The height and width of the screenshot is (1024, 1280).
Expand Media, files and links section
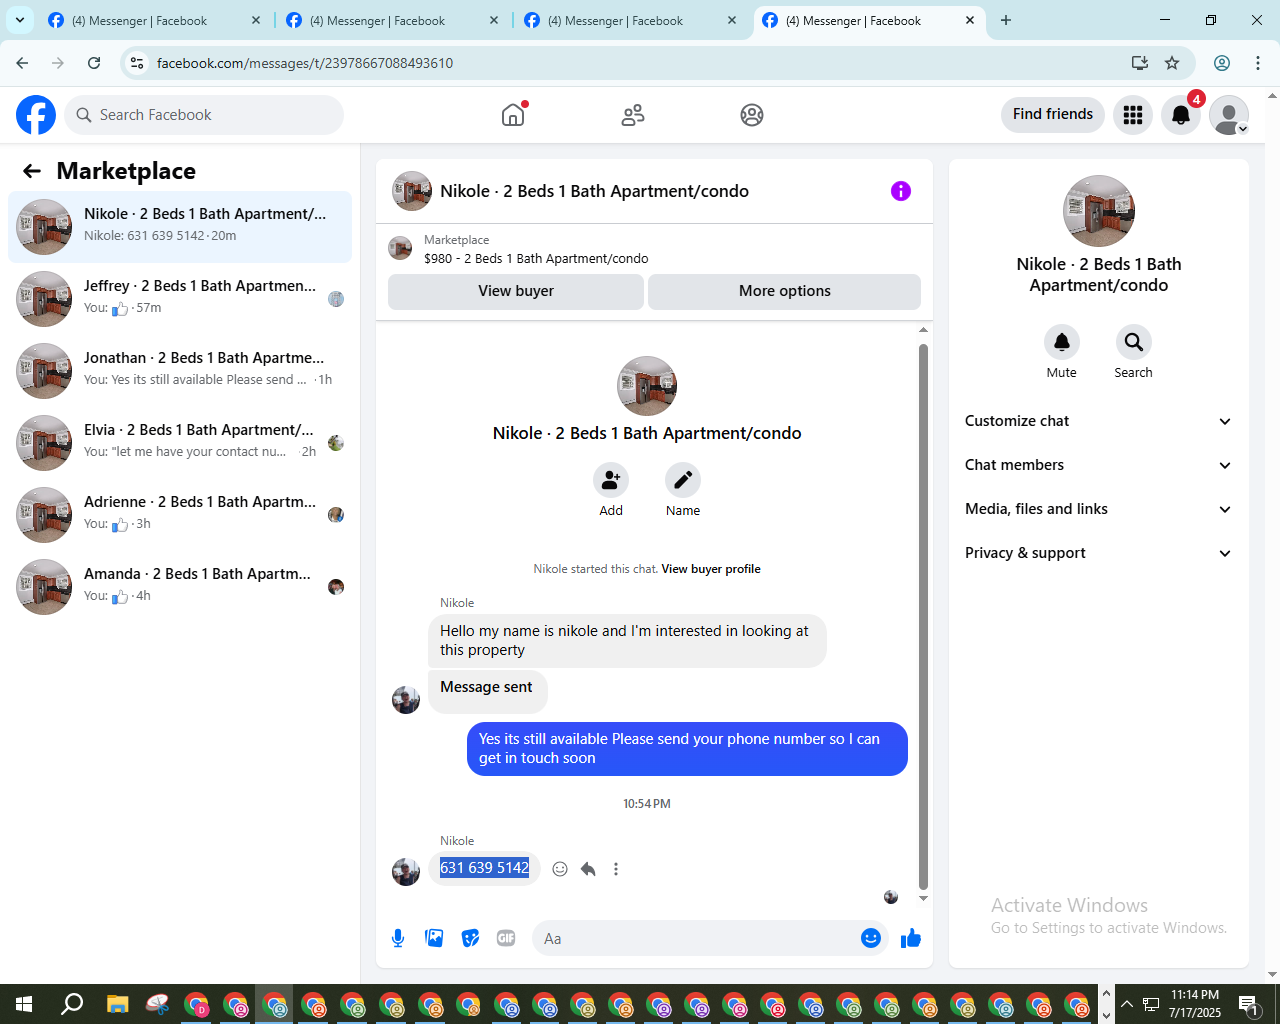click(1098, 509)
